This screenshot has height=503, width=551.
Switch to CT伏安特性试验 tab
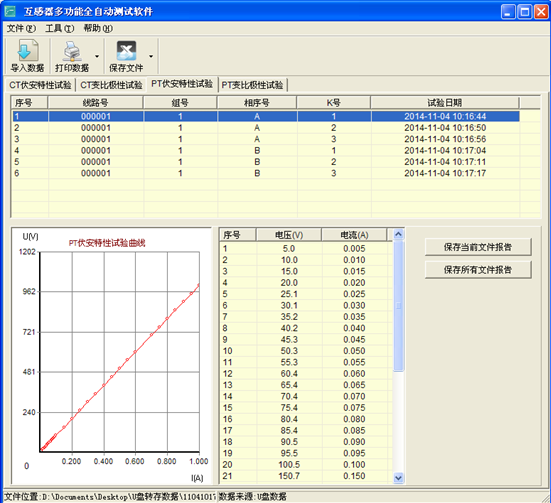pyautogui.click(x=40, y=85)
